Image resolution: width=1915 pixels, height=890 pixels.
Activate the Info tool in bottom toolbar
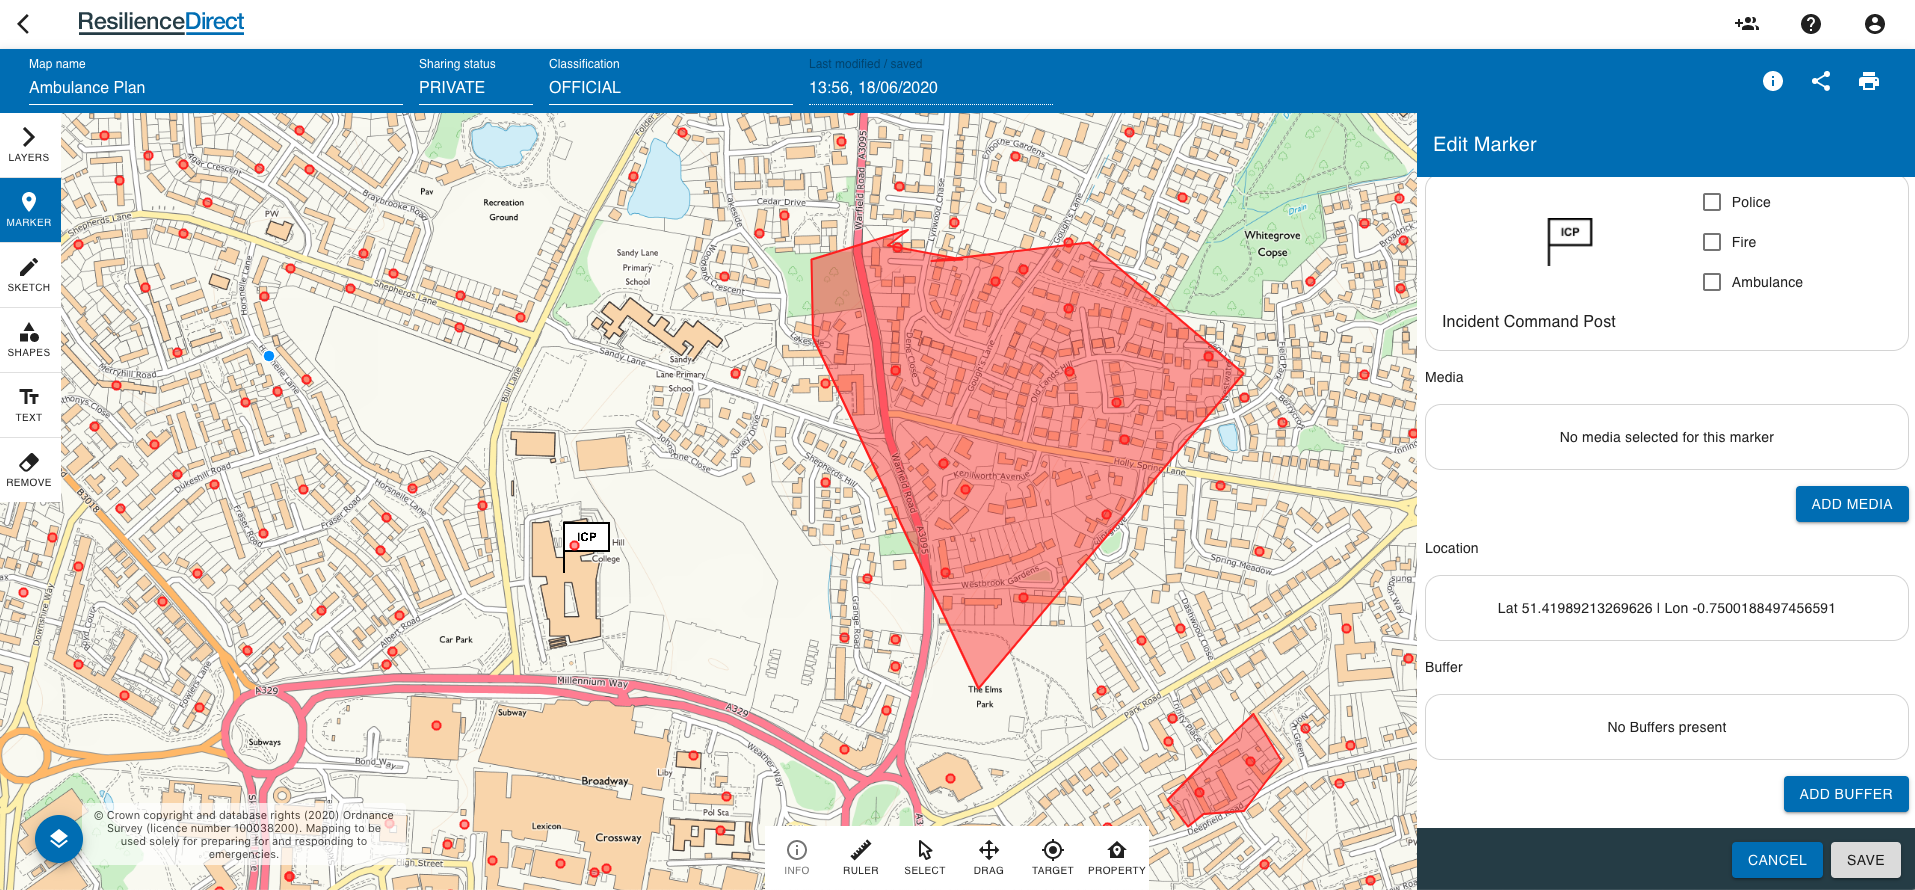point(797,857)
